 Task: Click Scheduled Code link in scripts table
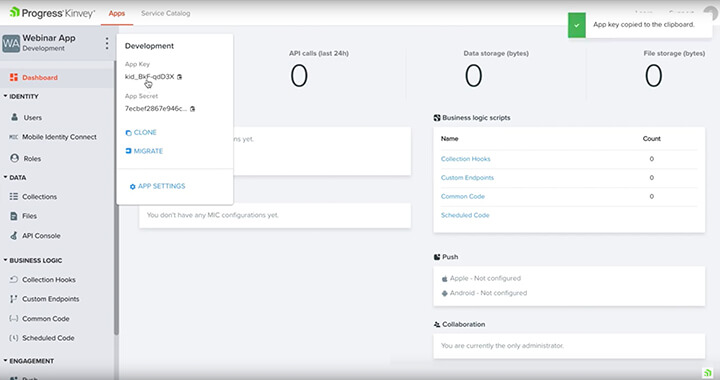[465, 215]
